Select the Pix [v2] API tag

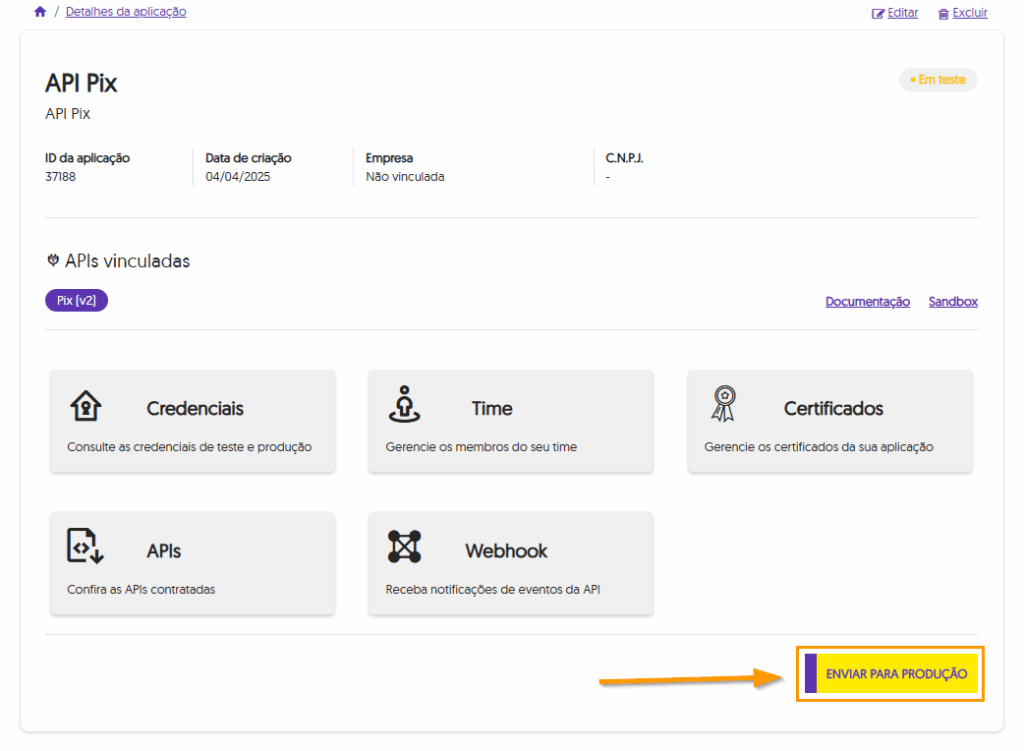tap(76, 300)
